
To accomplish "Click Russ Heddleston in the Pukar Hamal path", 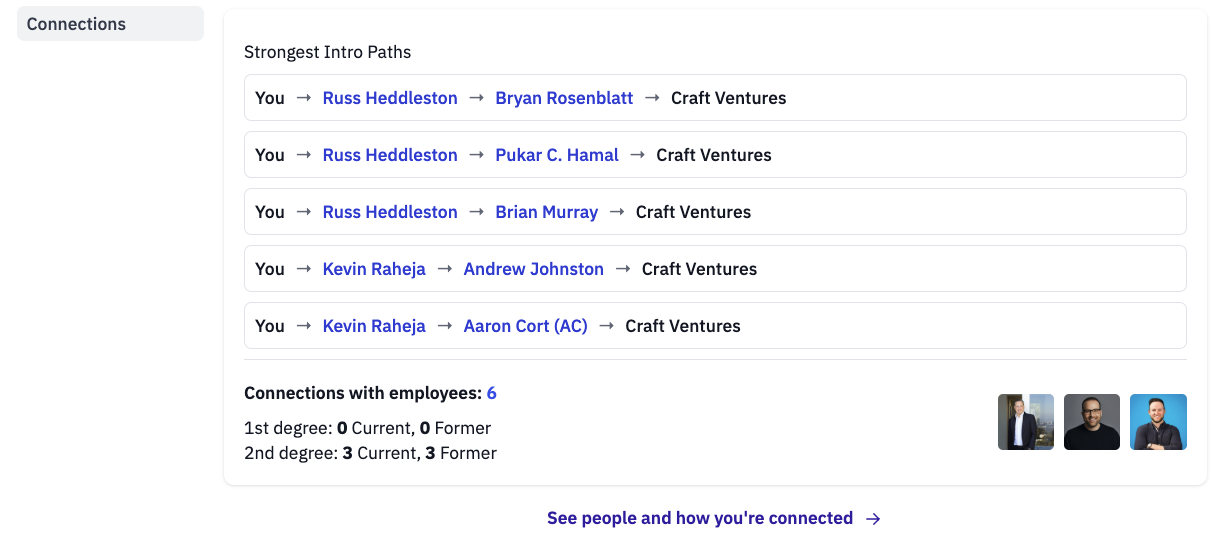I will tap(390, 155).
